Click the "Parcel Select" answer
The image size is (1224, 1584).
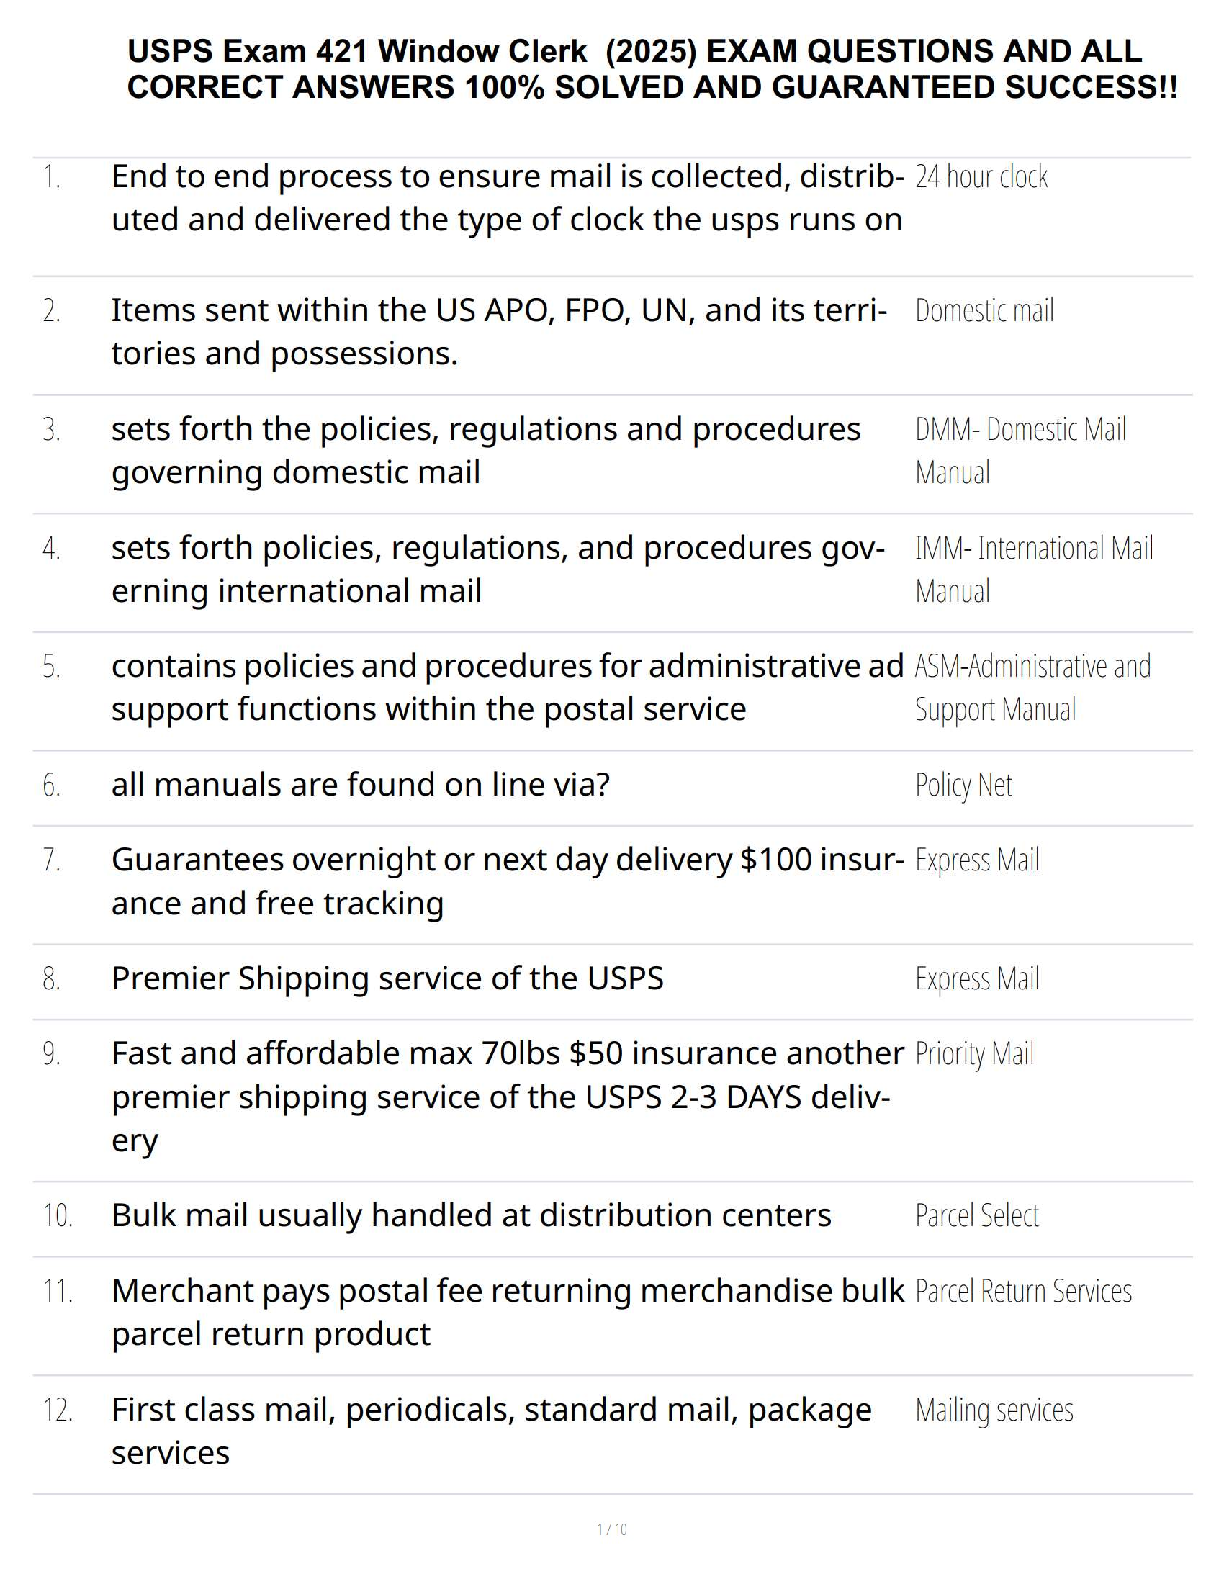977,1216
